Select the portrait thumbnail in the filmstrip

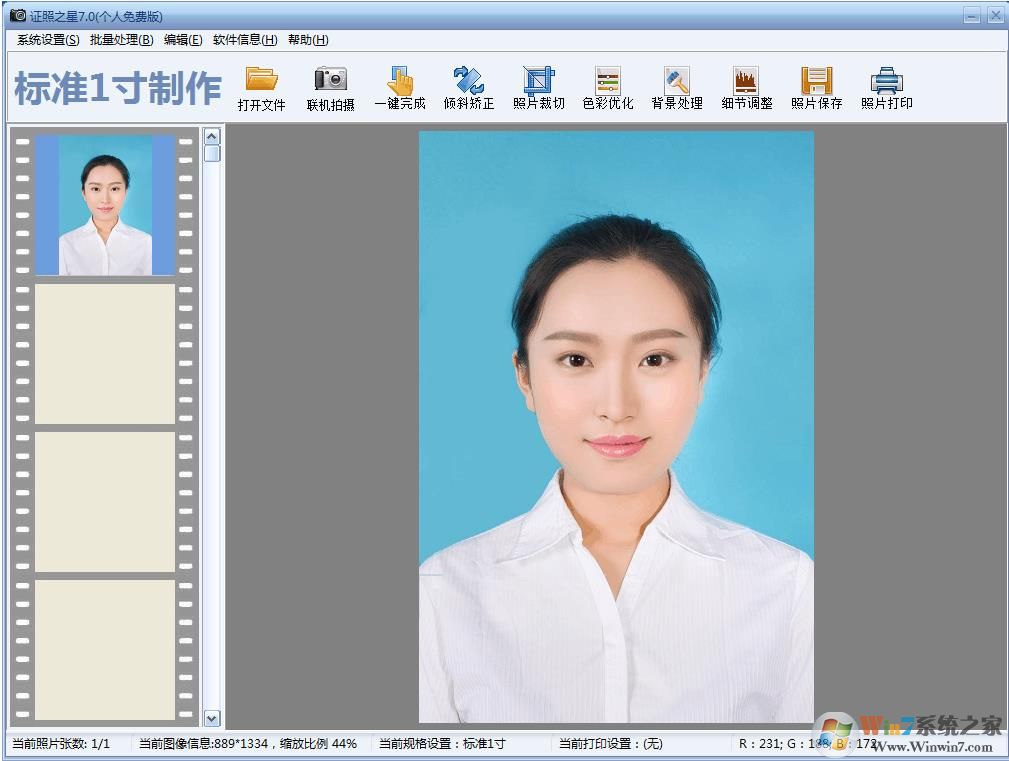click(x=104, y=204)
